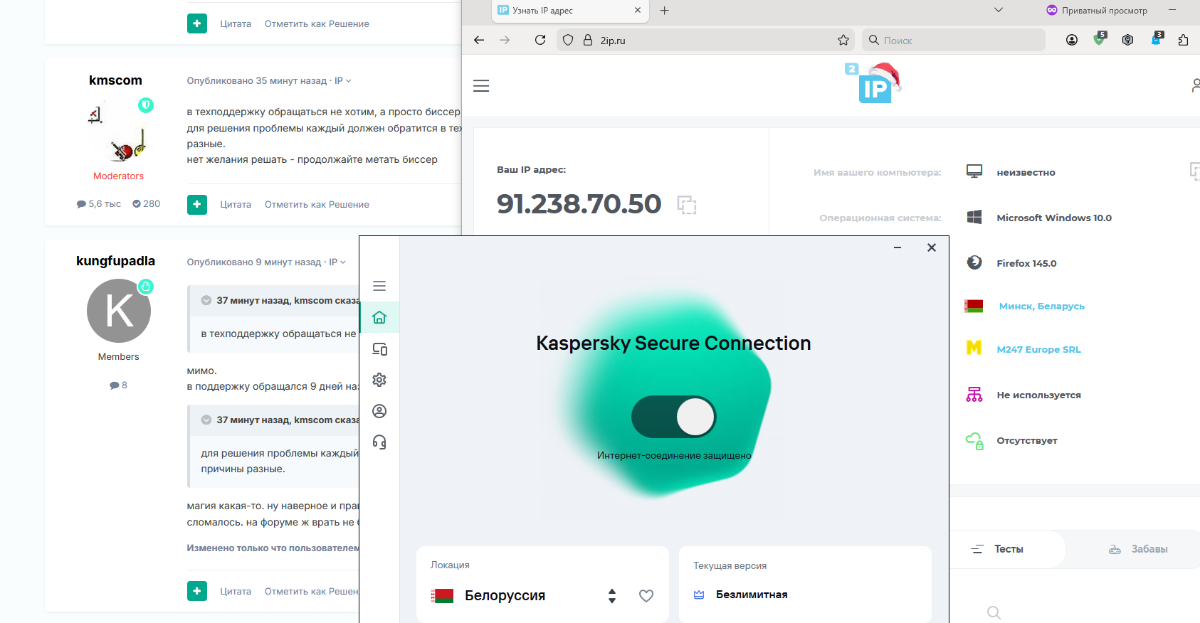
Task: Click kmscom's moderator shield badge
Action: (x=145, y=104)
